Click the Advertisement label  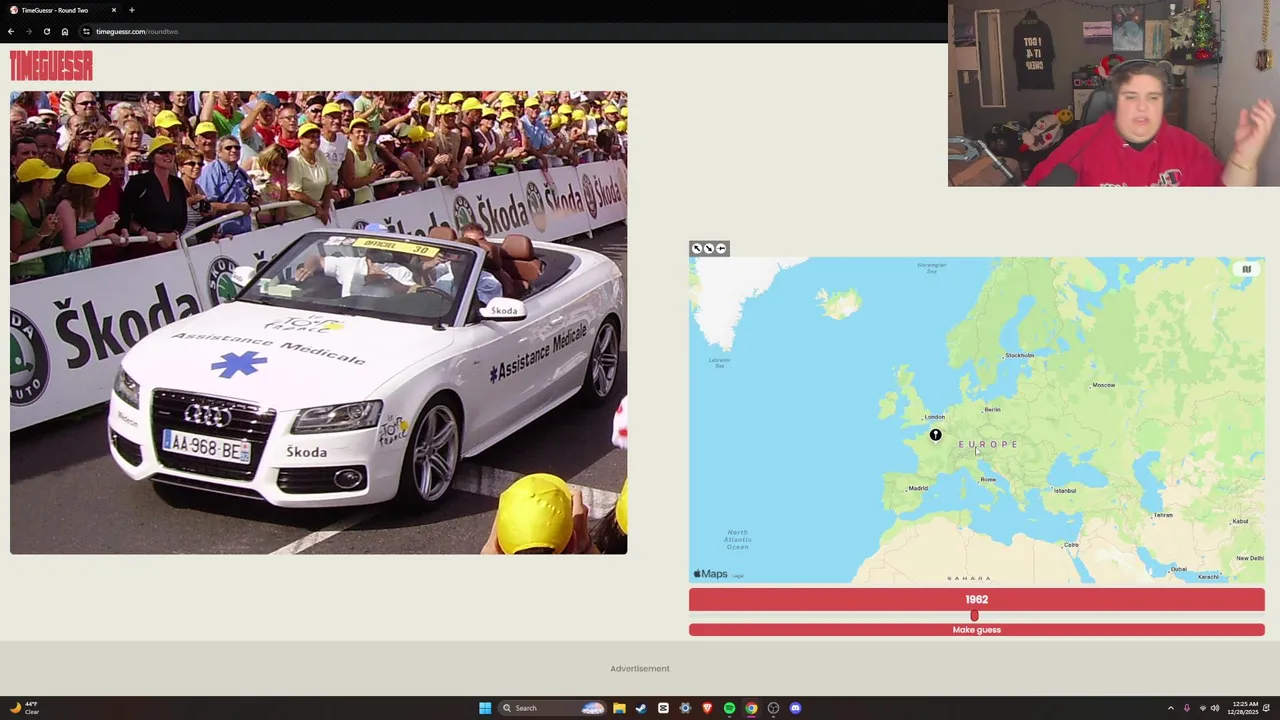[x=640, y=669]
